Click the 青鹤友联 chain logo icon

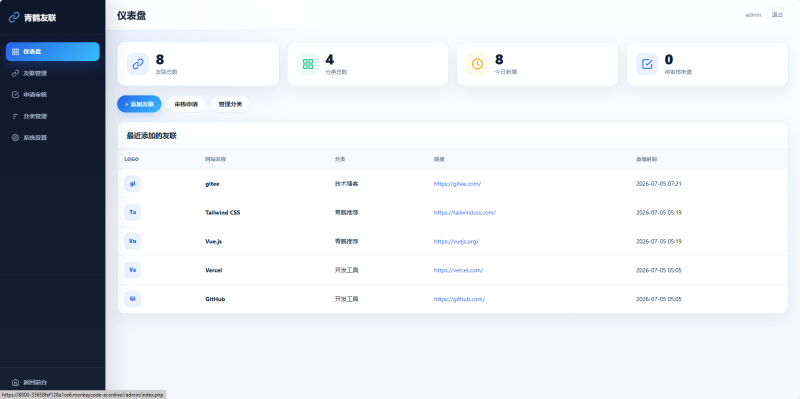point(14,17)
